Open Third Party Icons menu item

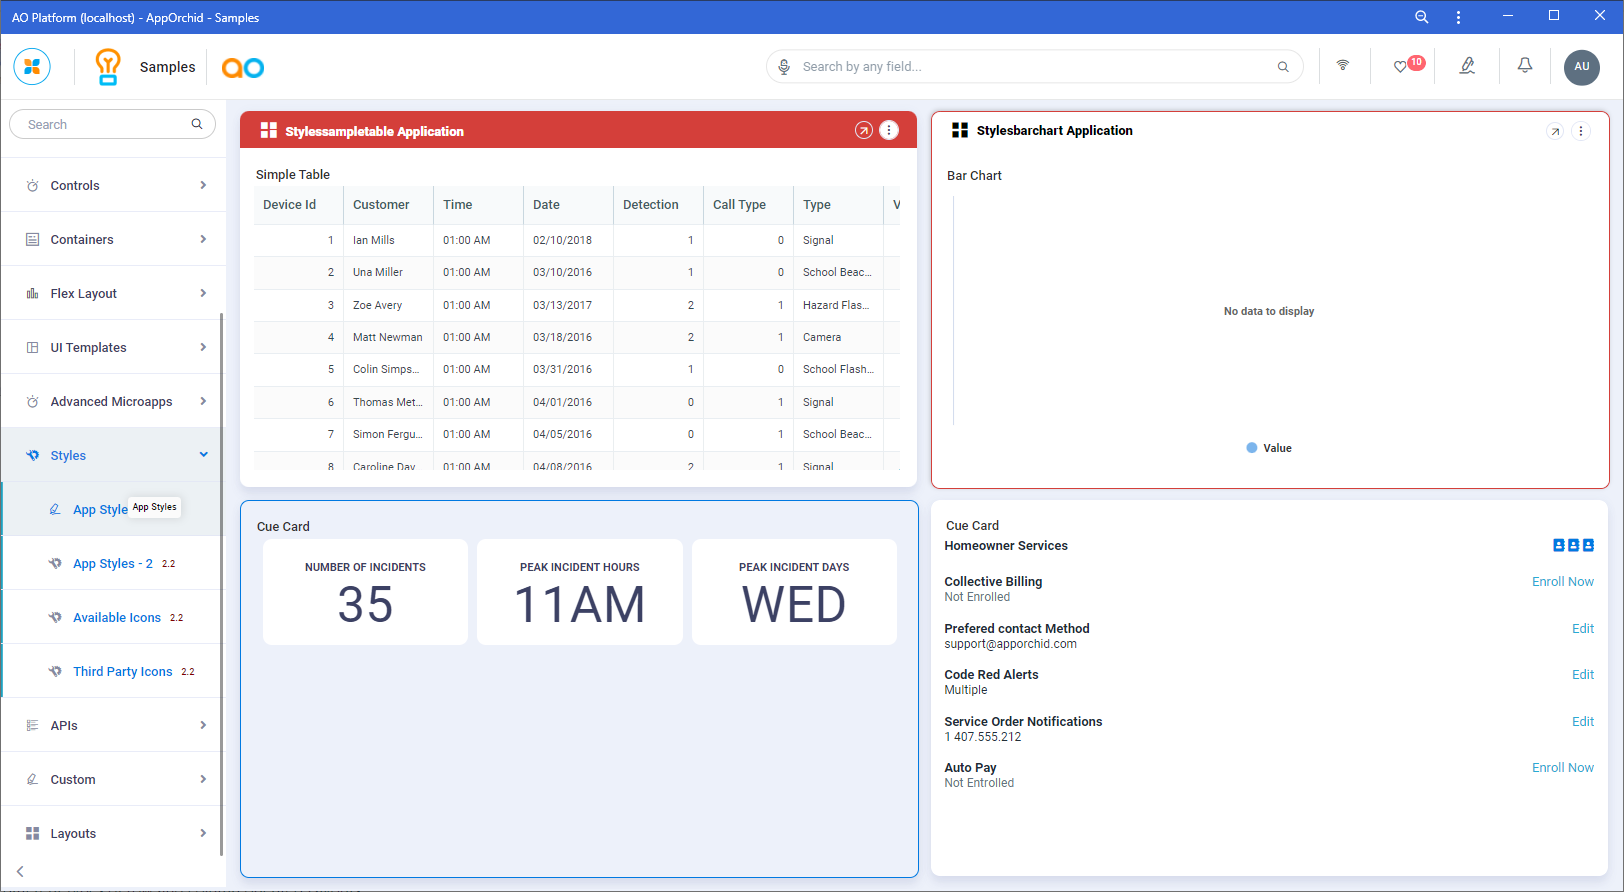point(122,671)
